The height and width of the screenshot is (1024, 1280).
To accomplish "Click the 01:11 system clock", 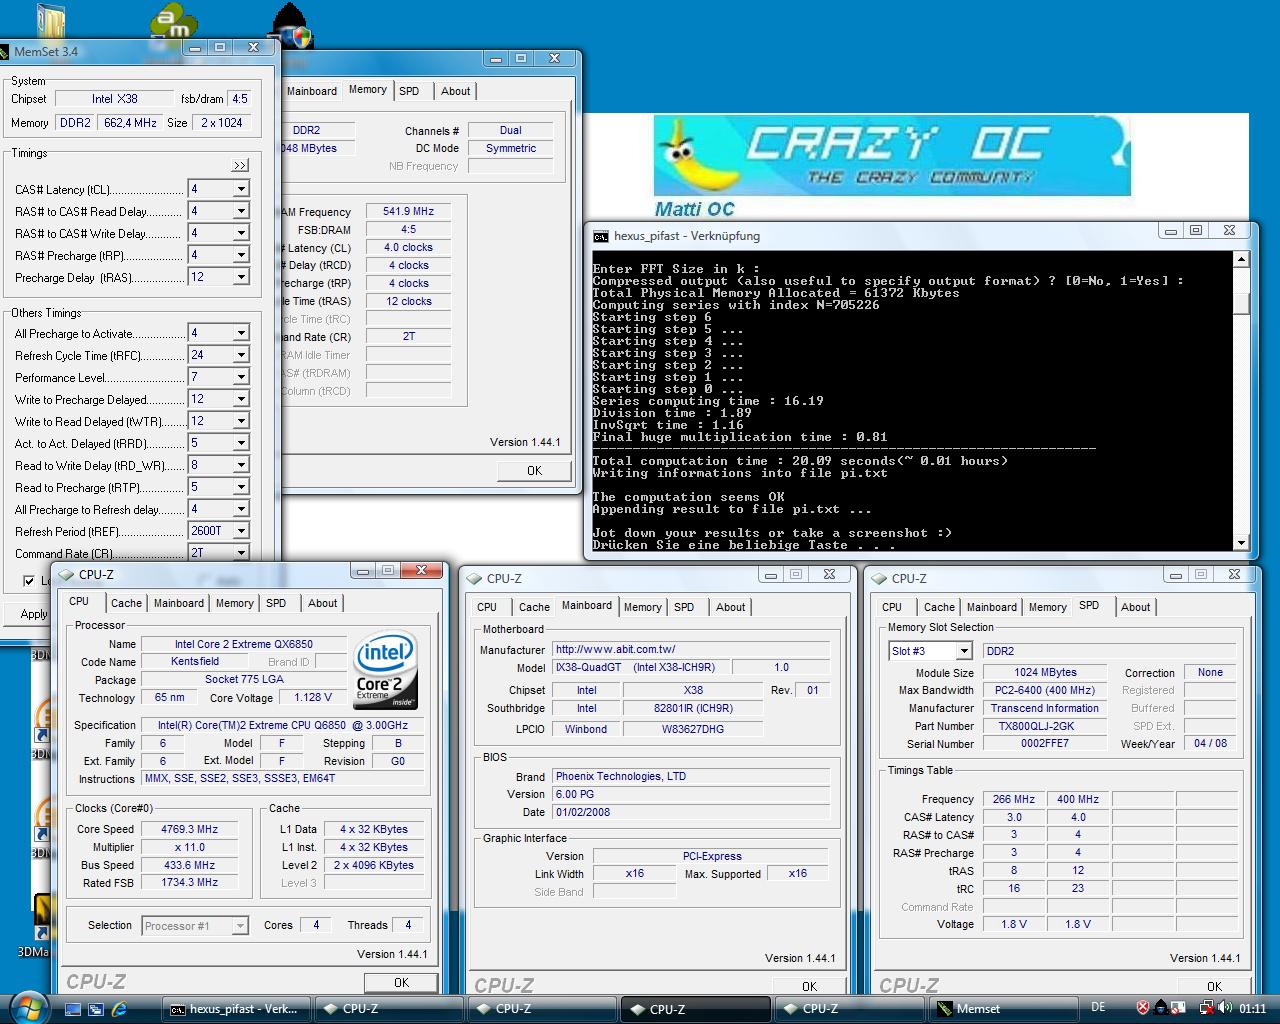I will click(1252, 1009).
